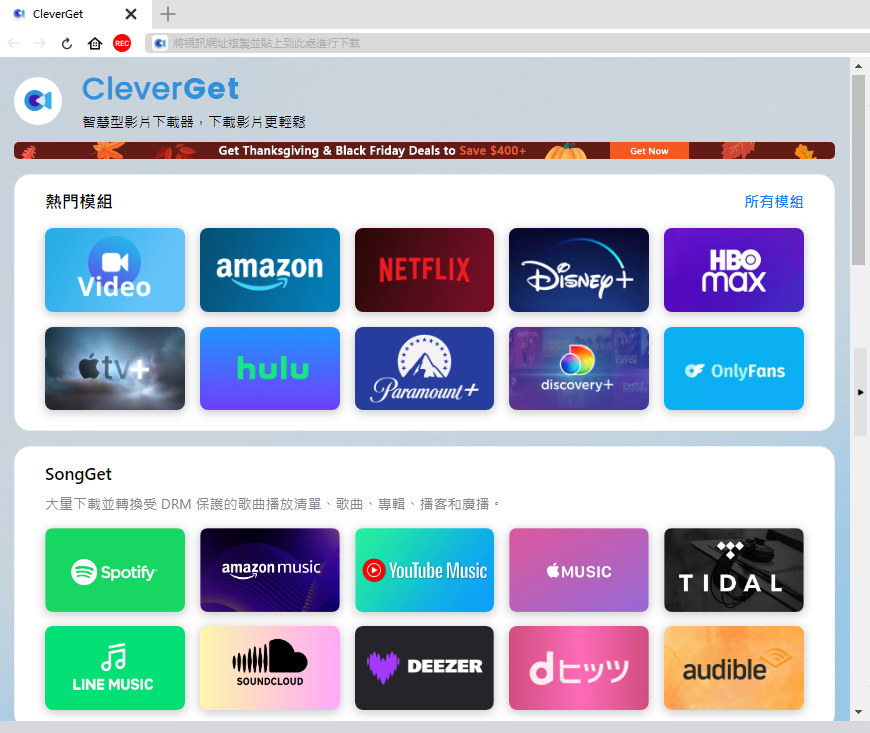870x733 pixels.
Task: Close the CleverGet tab
Action: tap(131, 14)
